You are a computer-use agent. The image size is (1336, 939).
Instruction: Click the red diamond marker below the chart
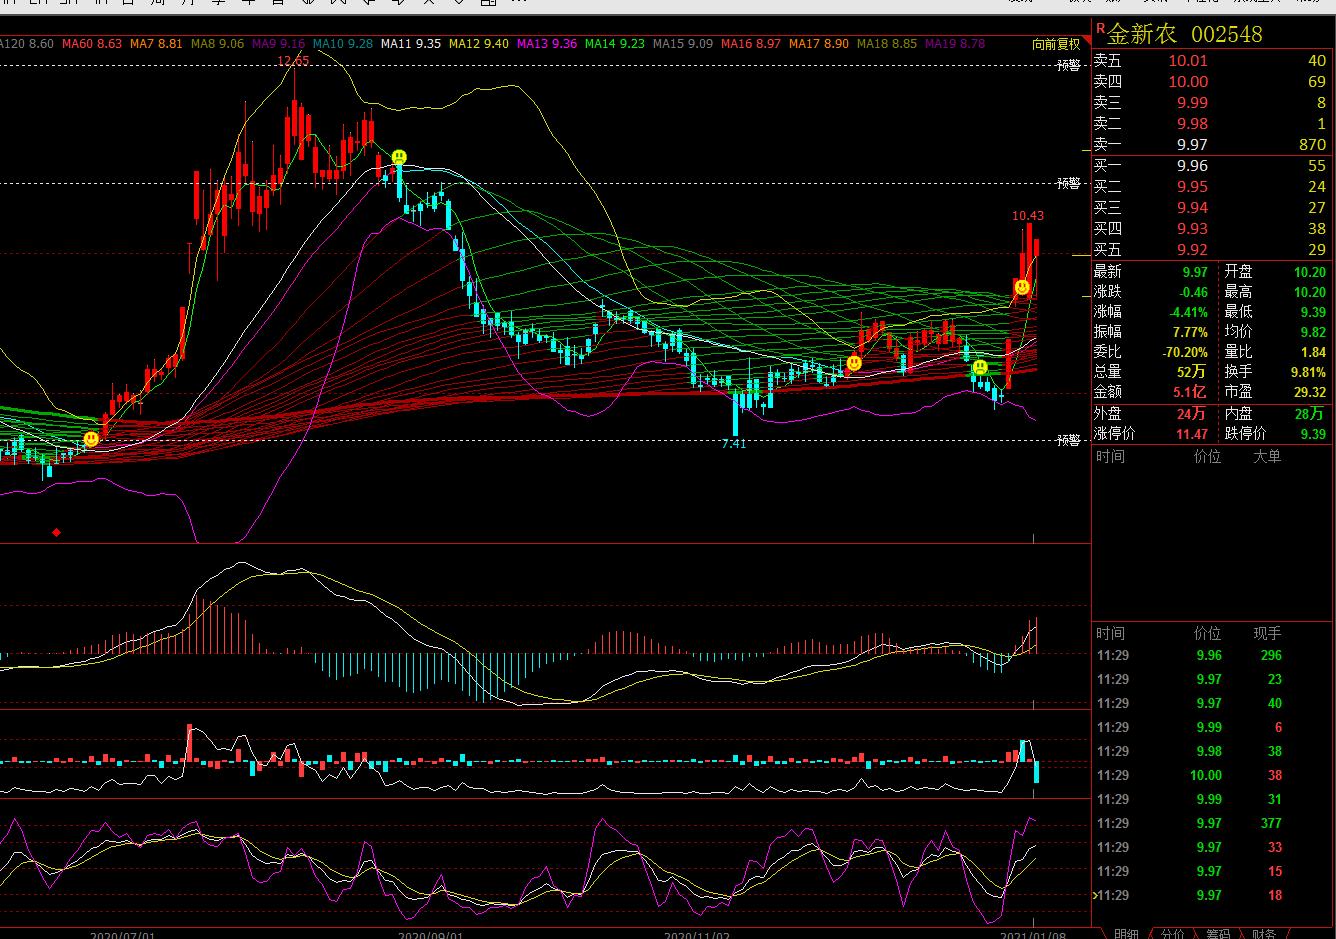[x=56, y=532]
